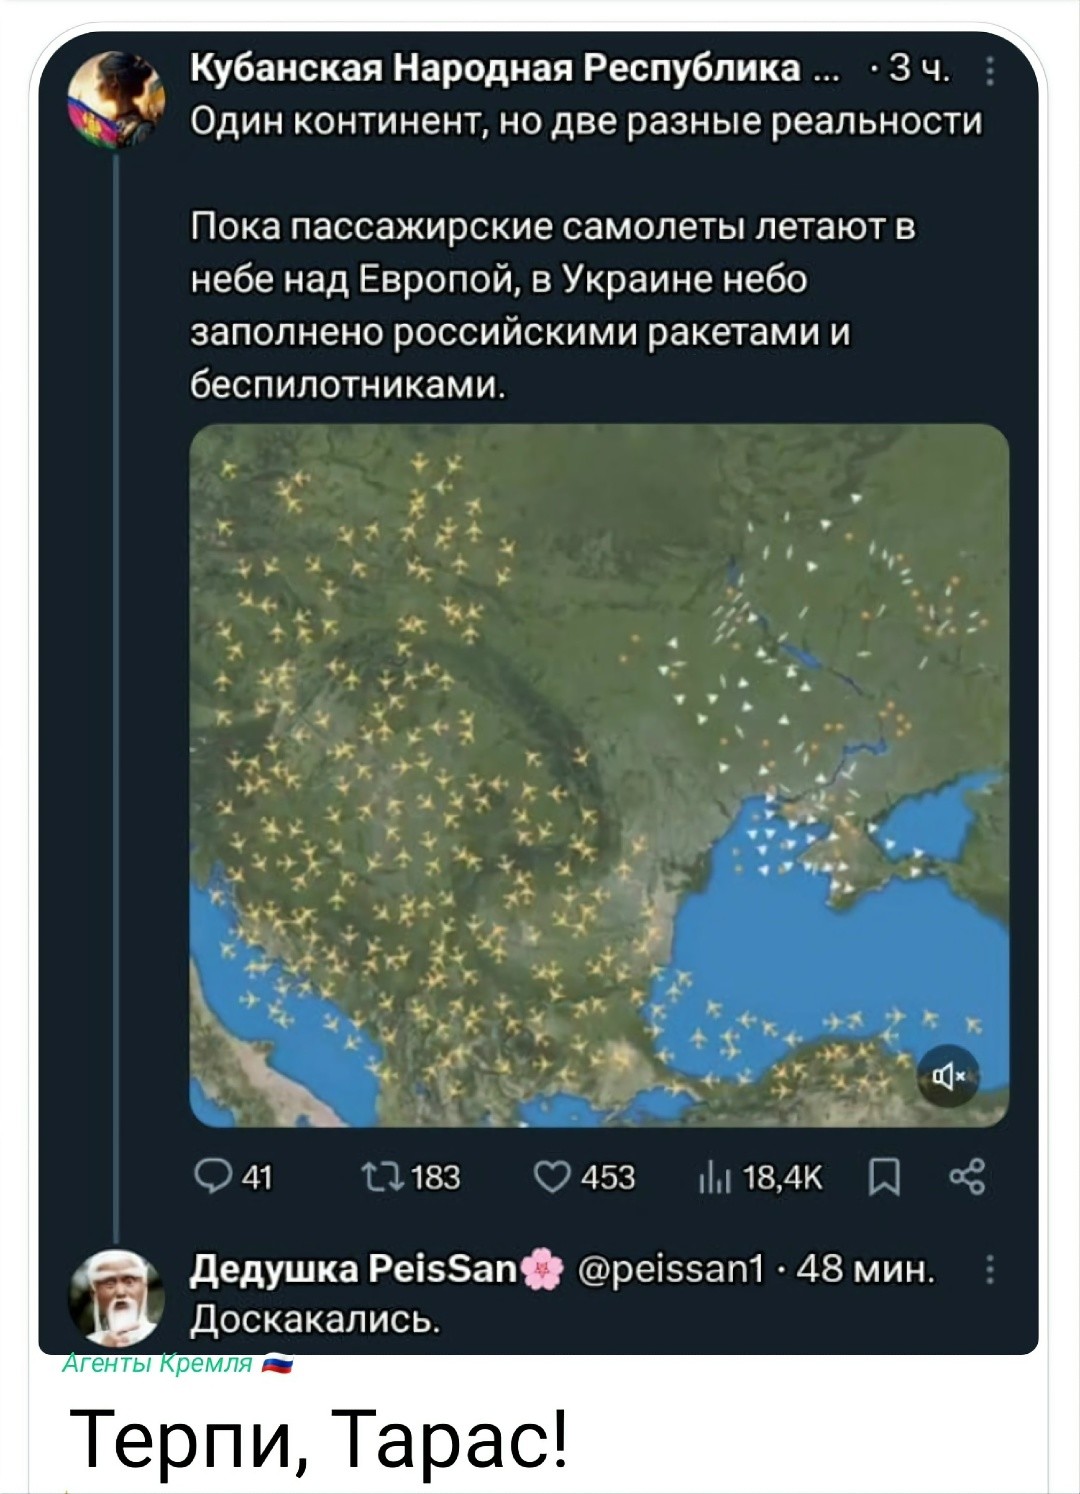Like the post with 453 likes
The image size is (1080, 1494).
point(551,1178)
